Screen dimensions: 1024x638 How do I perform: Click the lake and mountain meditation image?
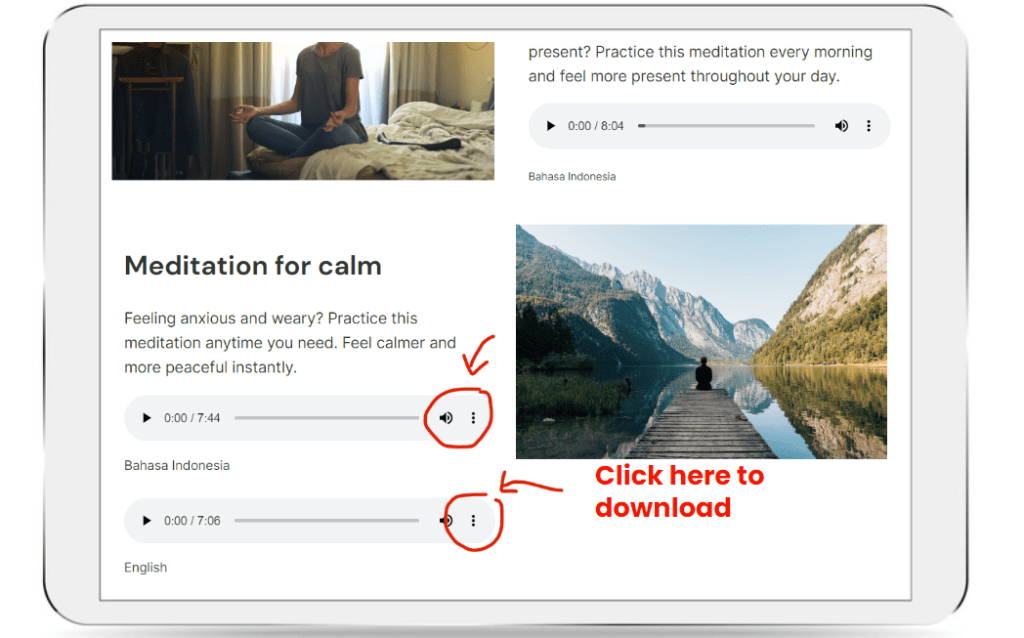pyautogui.click(x=701, y=342)
